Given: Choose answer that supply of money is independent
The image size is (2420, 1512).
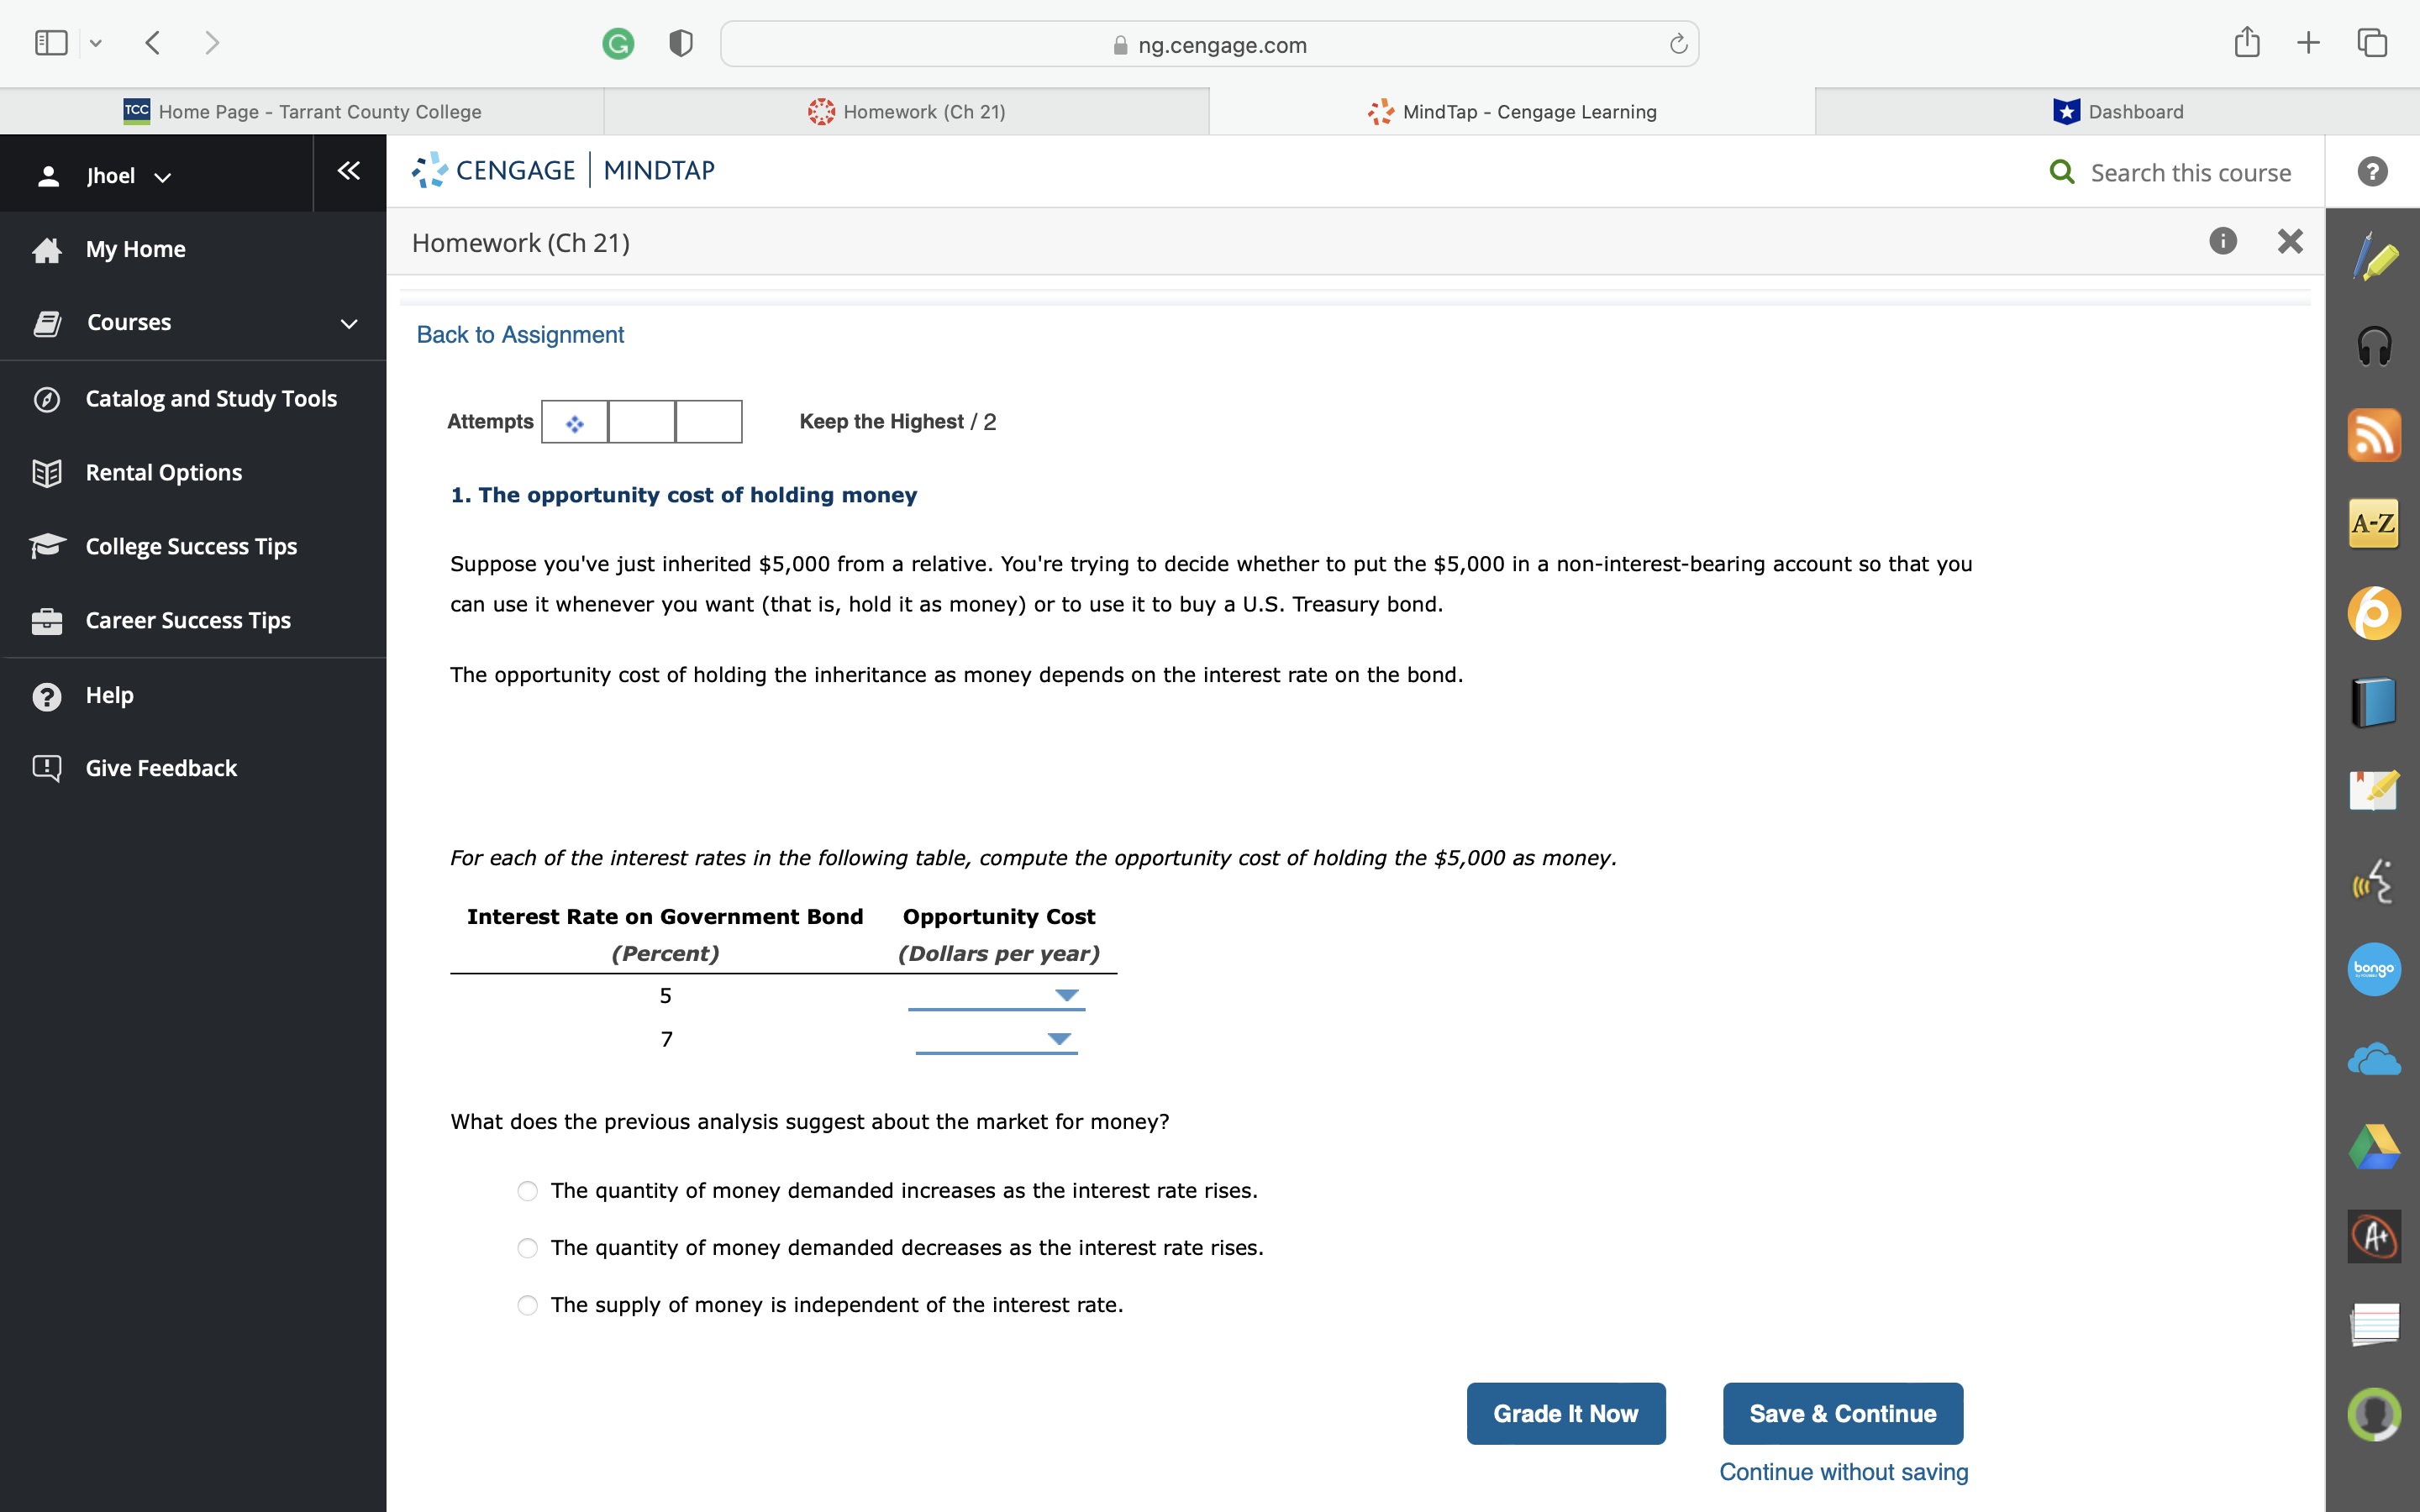Looking at the screenshot, I should pos(527,1305).
